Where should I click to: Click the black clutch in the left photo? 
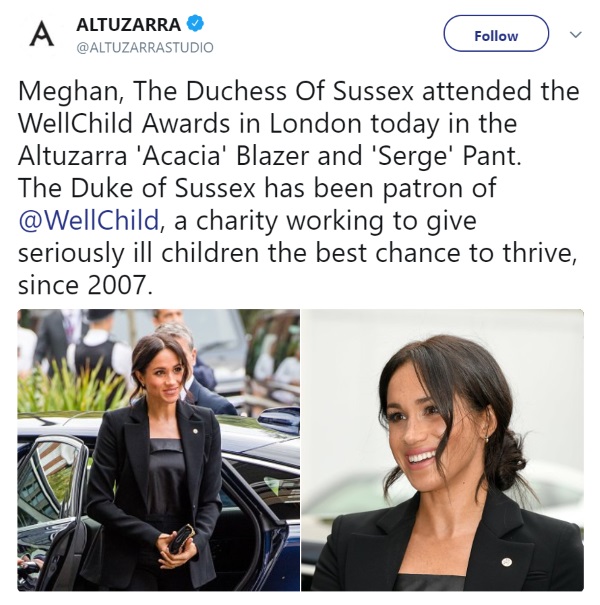pos(181,539)
